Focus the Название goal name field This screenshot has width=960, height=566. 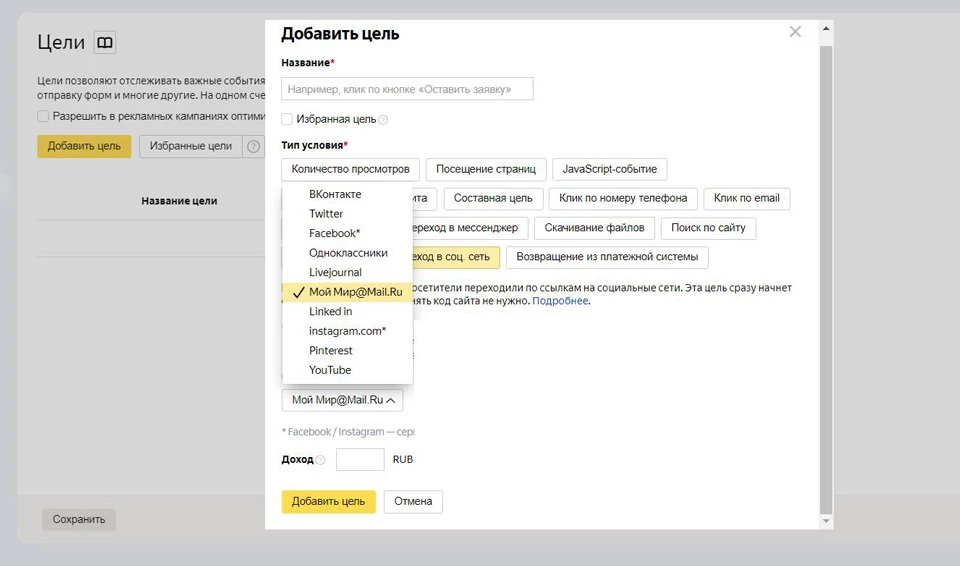[x=407, y=89]
